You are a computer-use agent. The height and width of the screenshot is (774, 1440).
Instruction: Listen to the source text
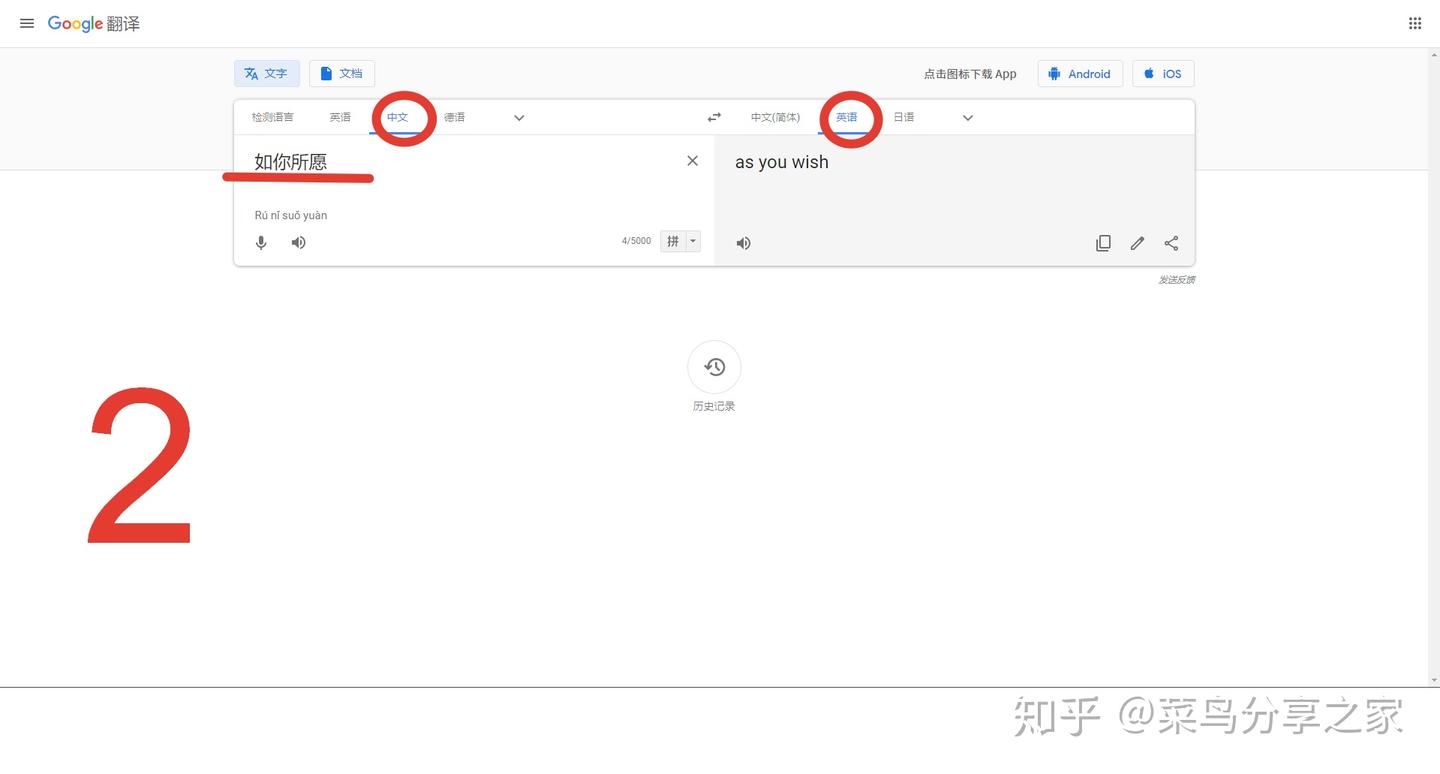tap(298, 242)
